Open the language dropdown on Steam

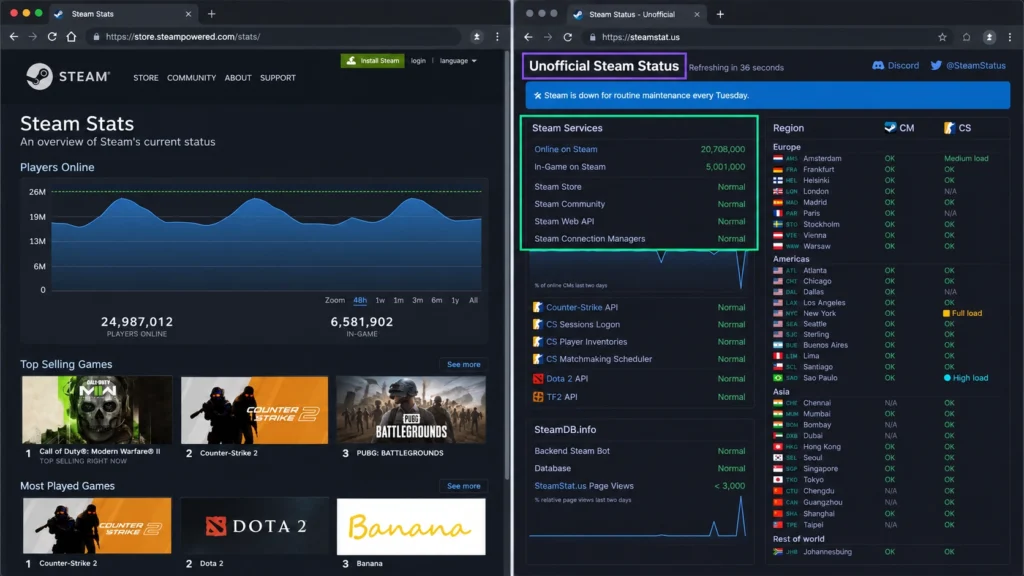tap(458, 61)
